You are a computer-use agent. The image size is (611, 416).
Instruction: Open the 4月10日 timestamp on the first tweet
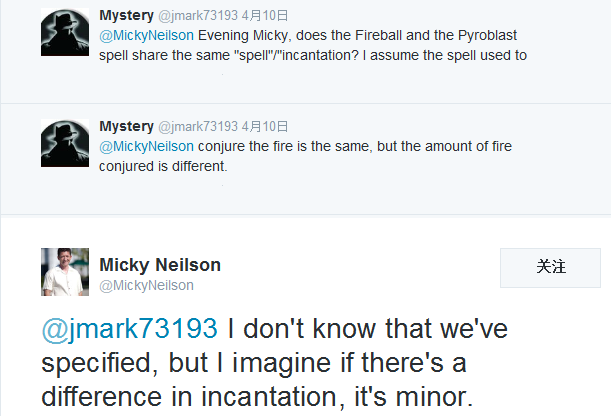[265, 16]
